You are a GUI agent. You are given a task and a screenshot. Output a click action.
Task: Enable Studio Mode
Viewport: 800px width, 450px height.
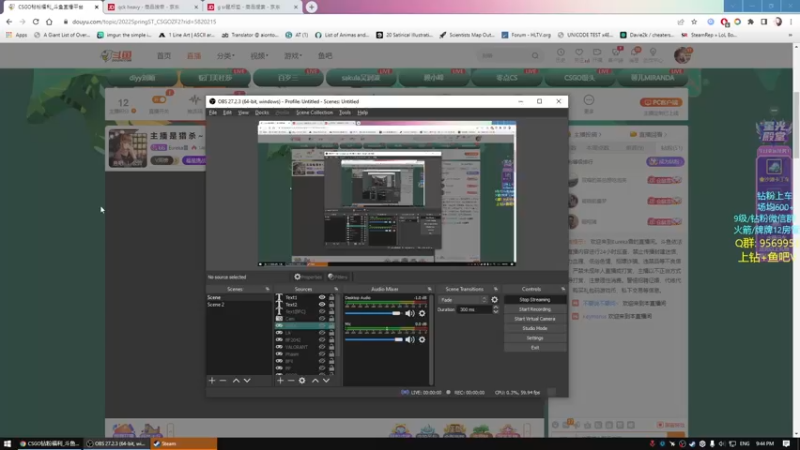pos(535,329)
